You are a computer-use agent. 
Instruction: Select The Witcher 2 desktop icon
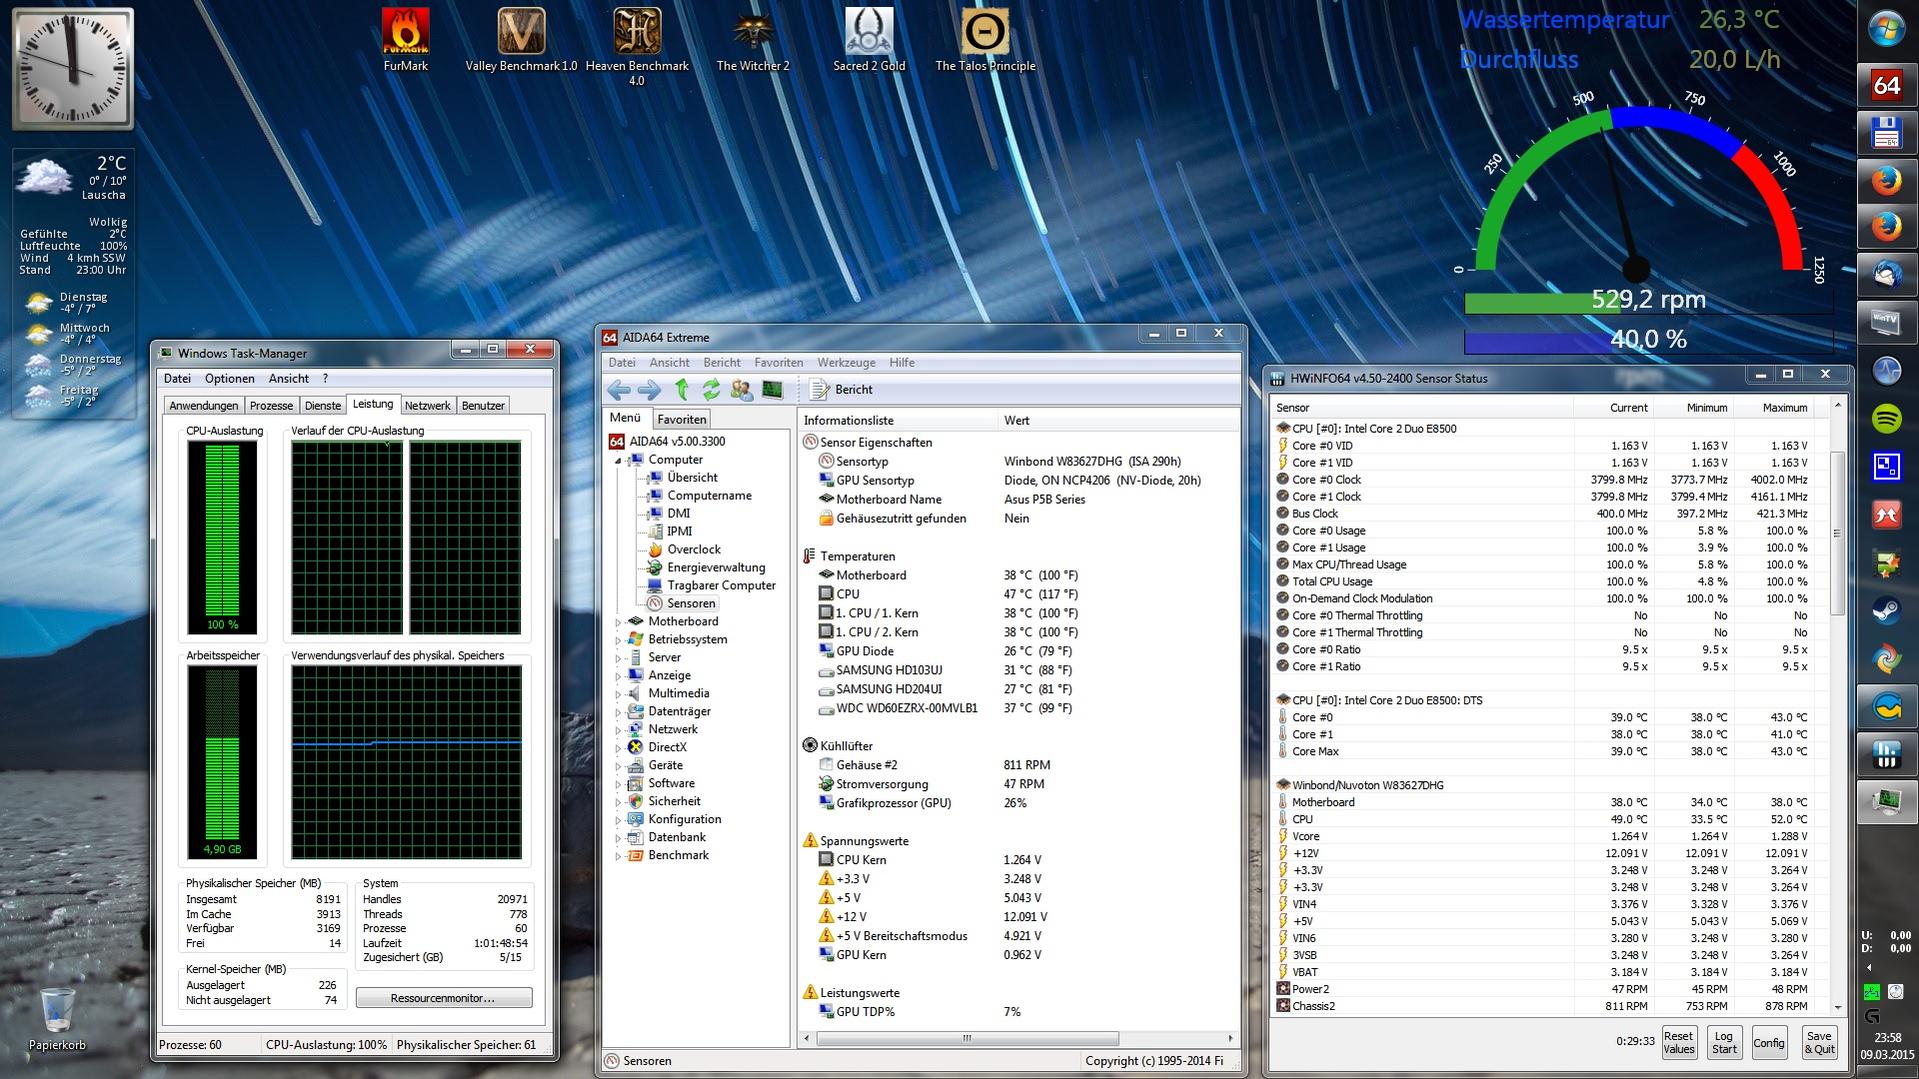pyautogui.click(x=753, y=40)
